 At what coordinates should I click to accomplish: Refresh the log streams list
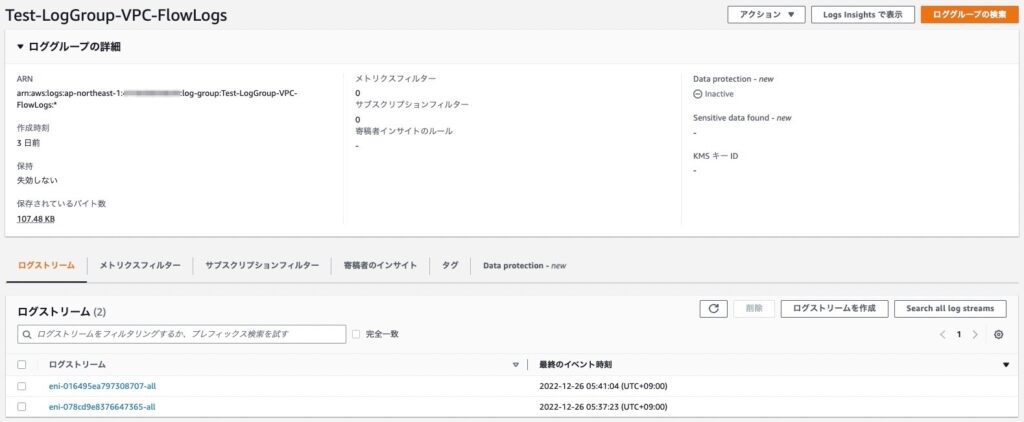pyautogui.click(x=713, y=308)
